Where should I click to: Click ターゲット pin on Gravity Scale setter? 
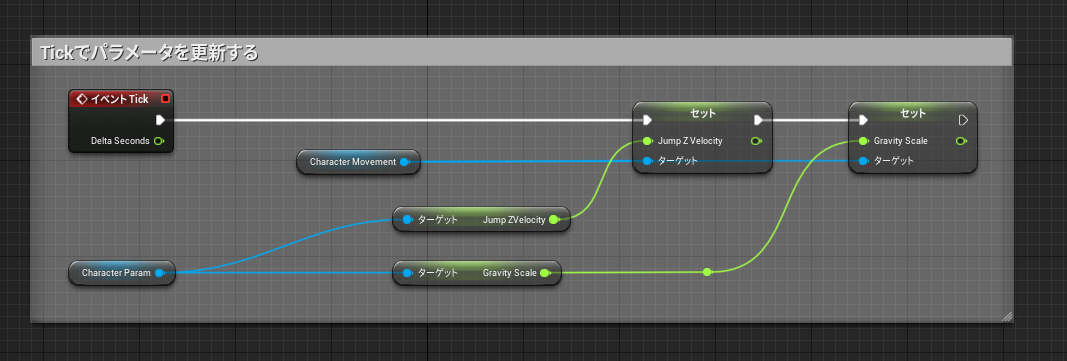point(863,161)
